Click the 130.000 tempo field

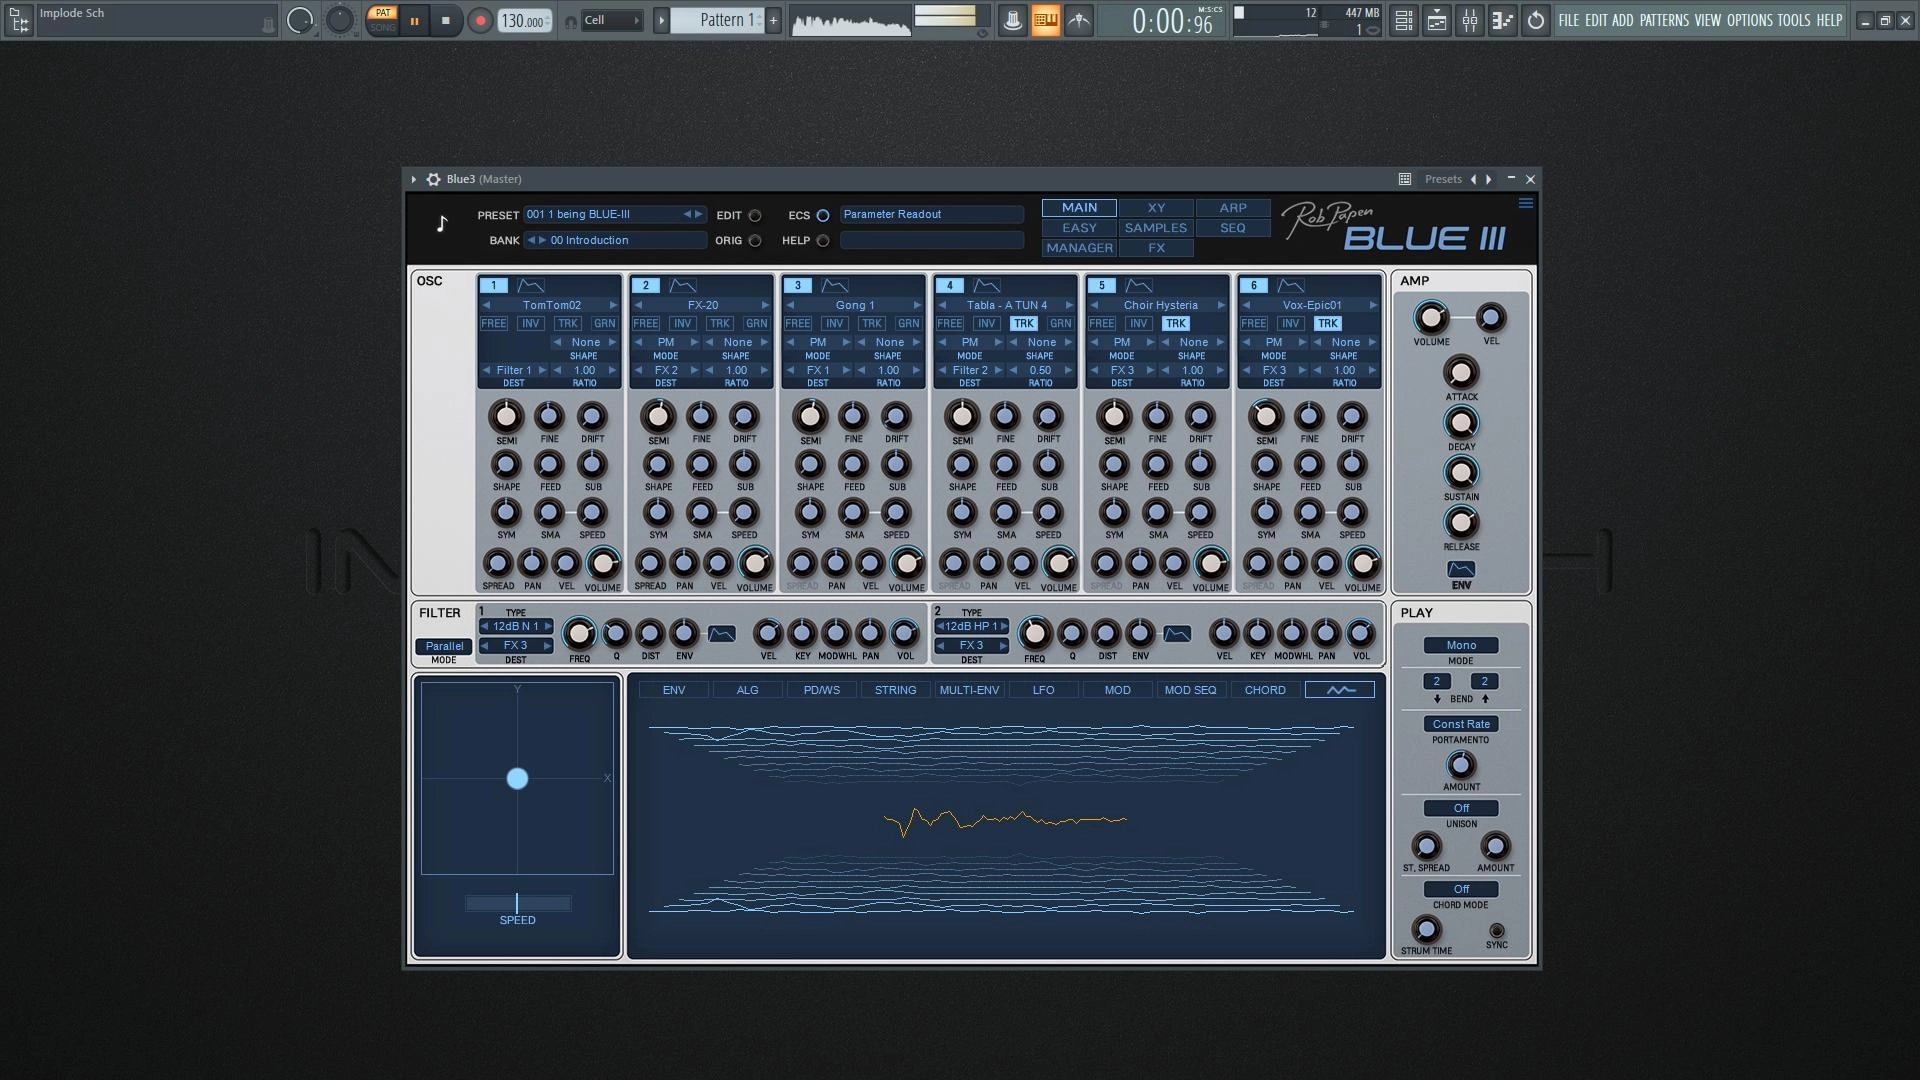click(524, 21)
